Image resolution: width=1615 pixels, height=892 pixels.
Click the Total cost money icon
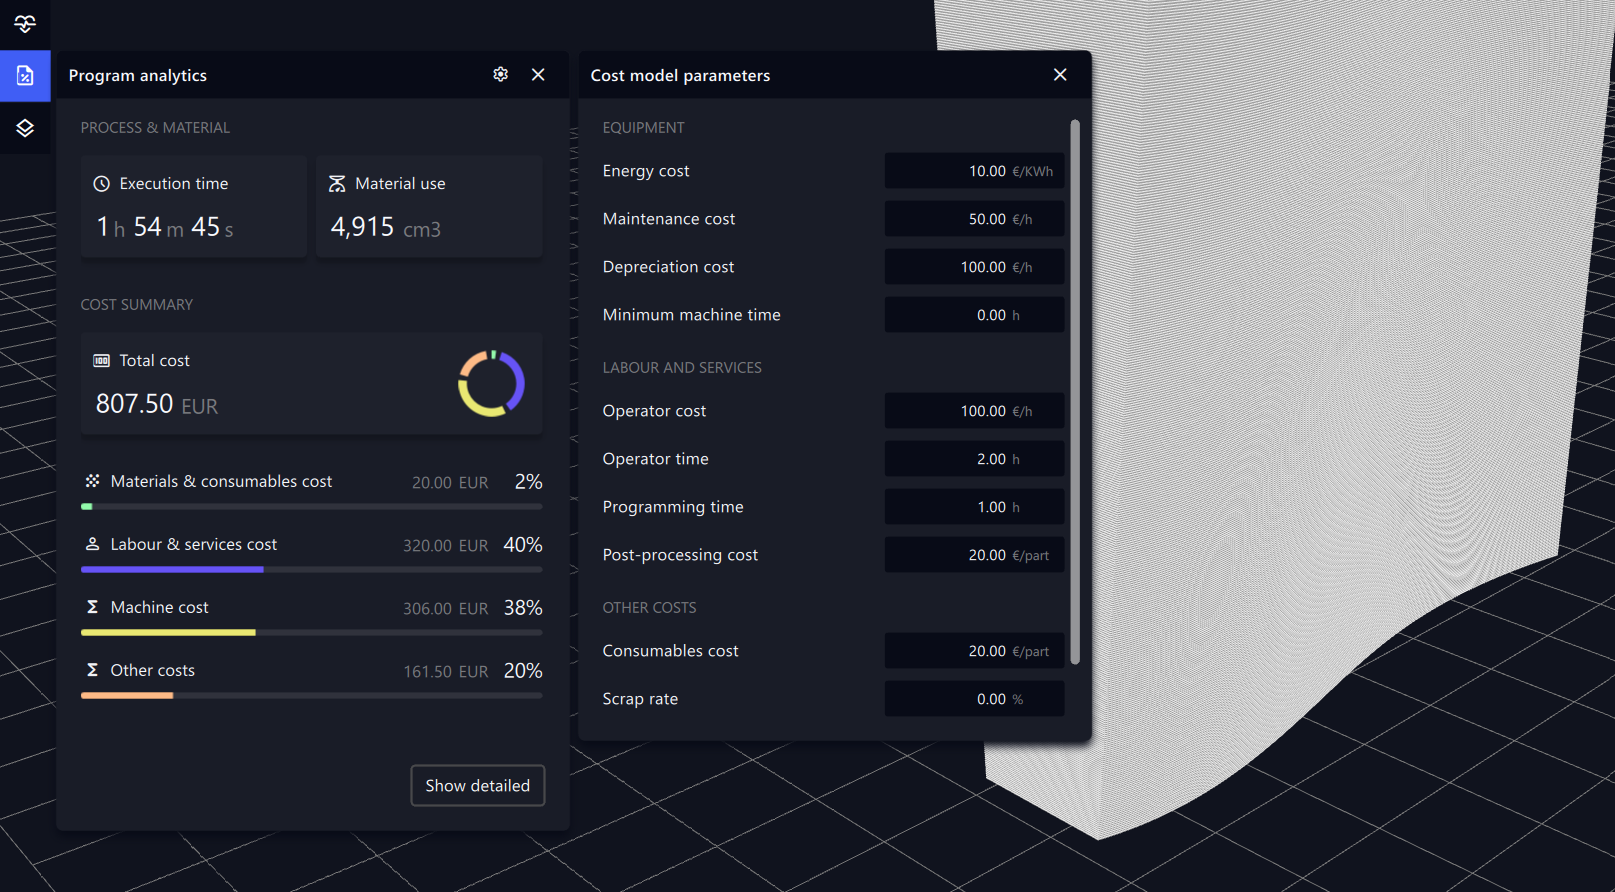click(101, 361)
